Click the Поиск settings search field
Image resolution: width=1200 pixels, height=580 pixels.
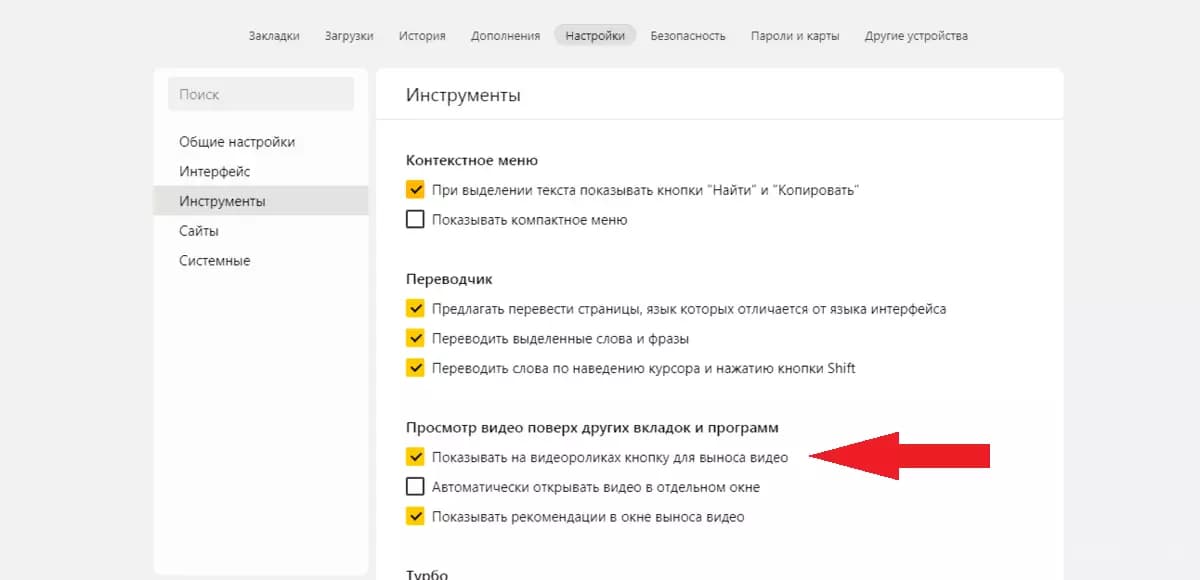coord(261,94)
